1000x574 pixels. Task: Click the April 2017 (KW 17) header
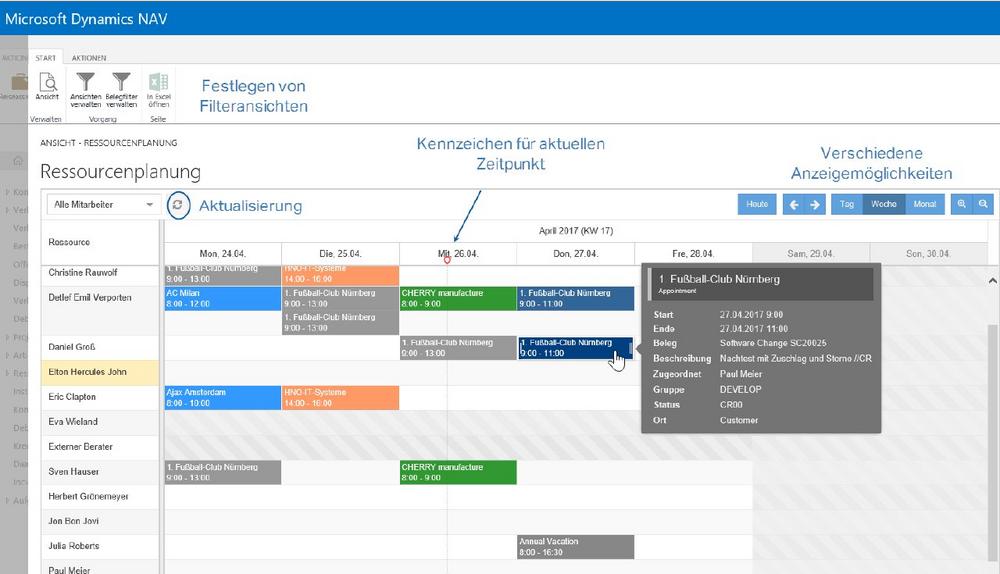click(576, 231)
